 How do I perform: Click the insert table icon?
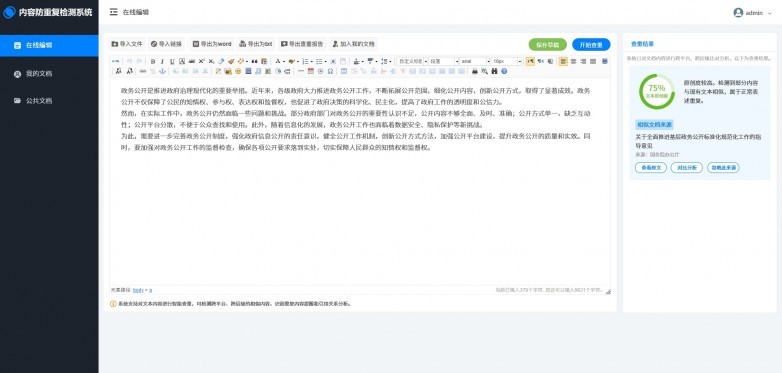click(344, 71)
